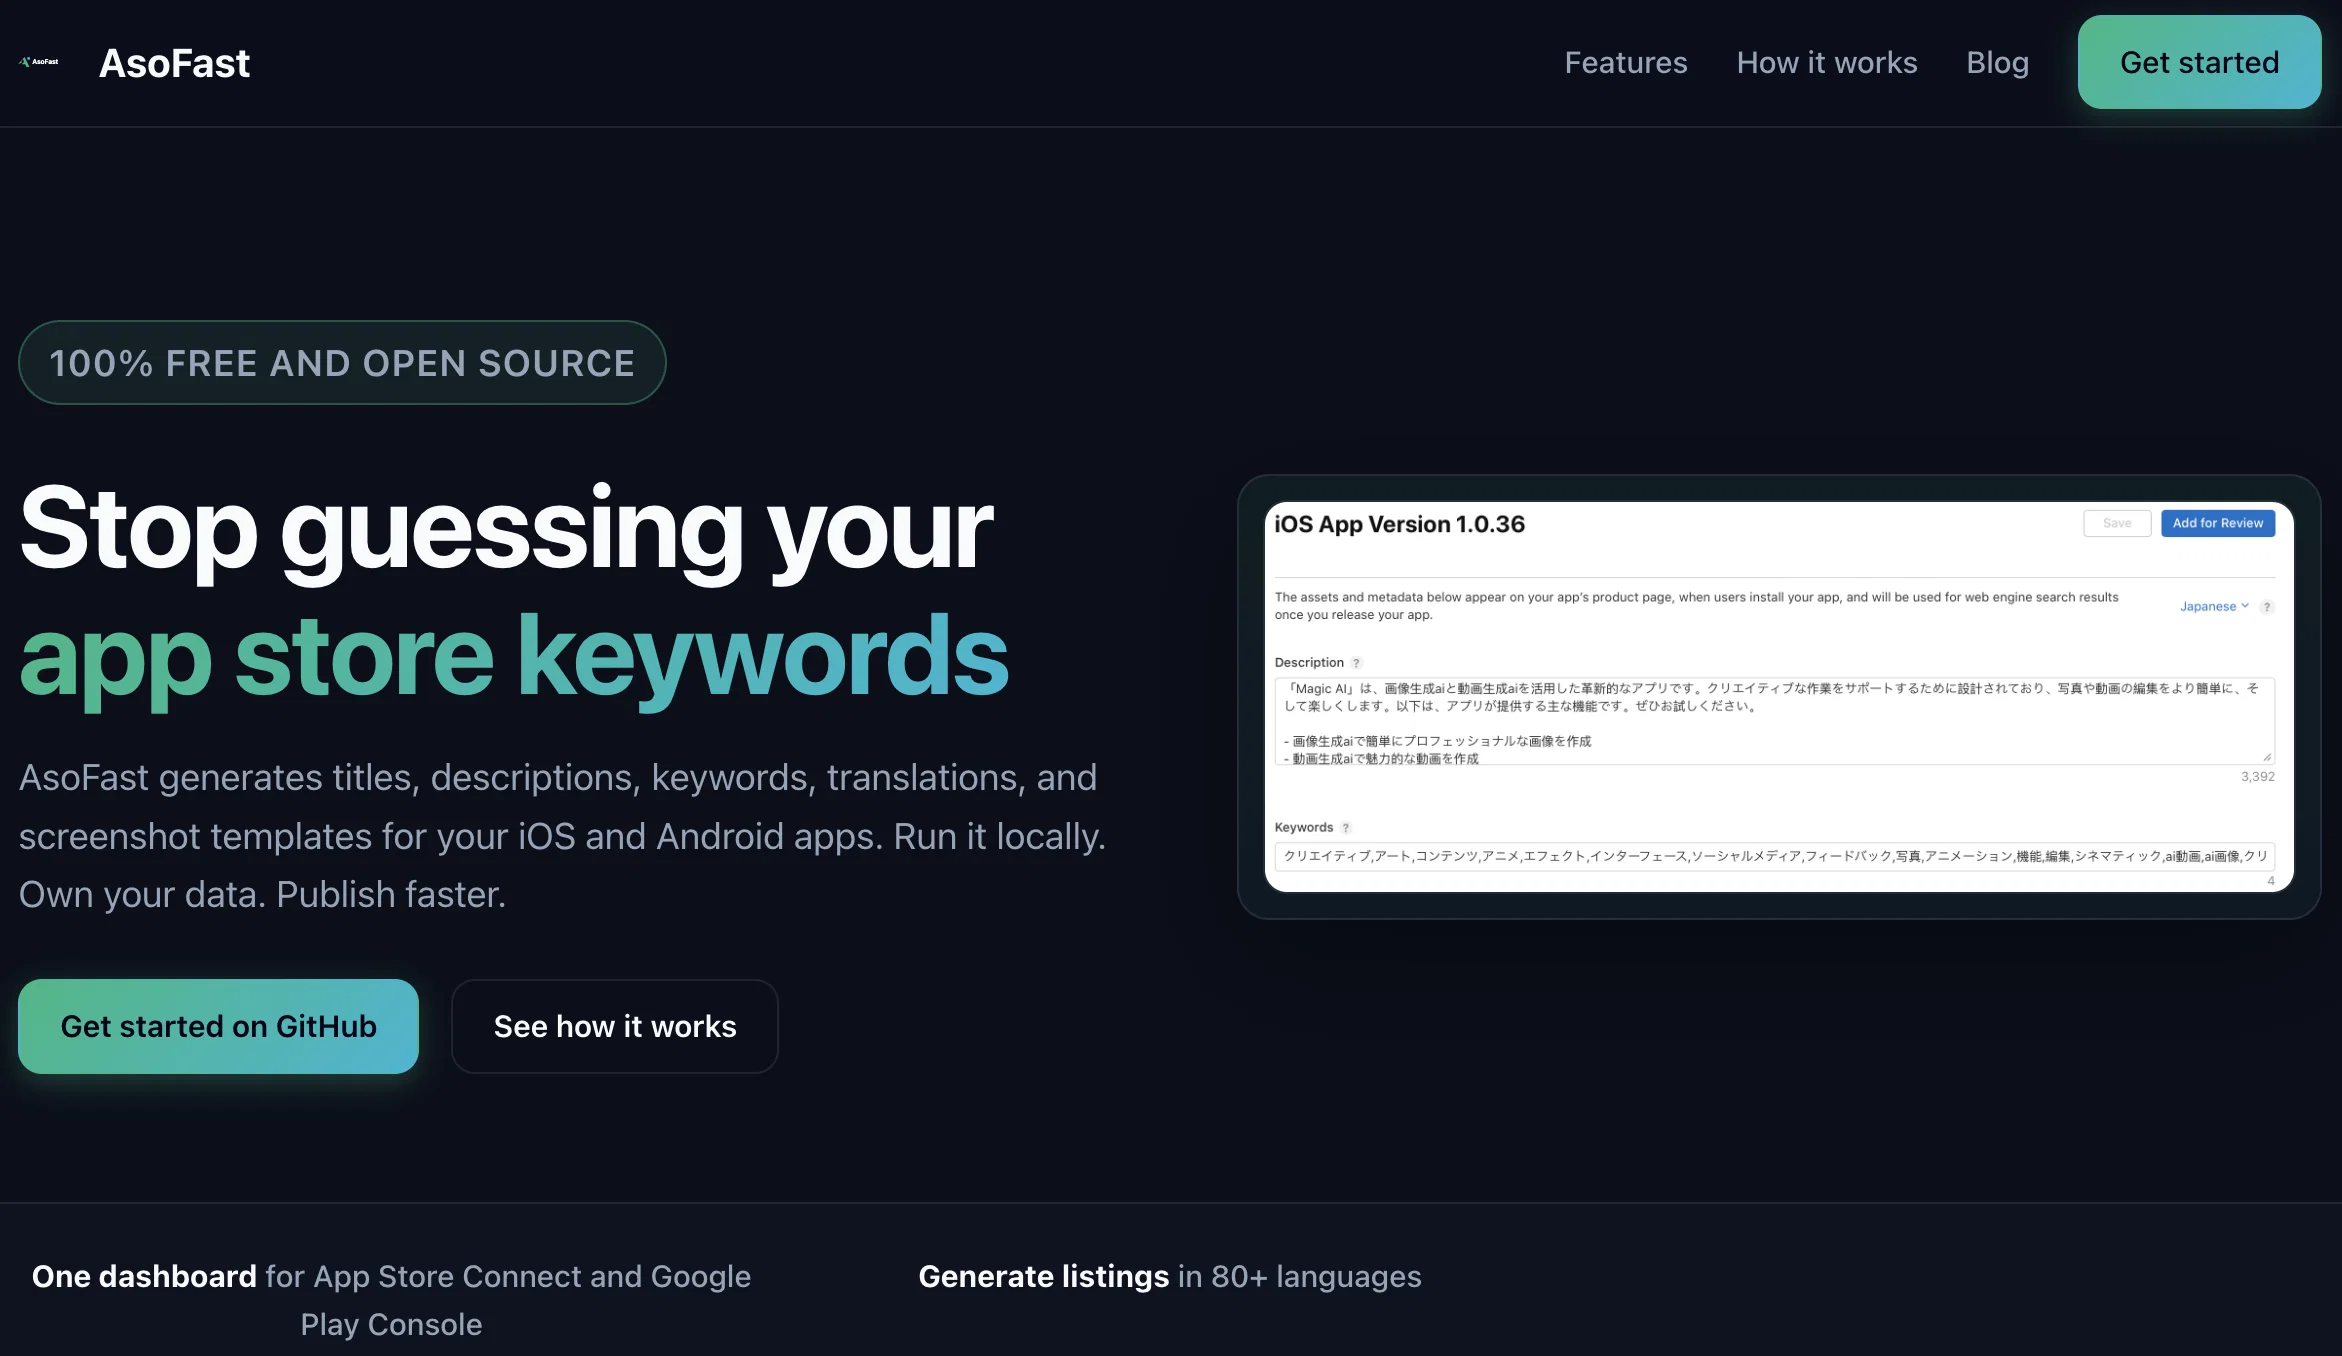The height and width of the screenshot is (1356, 2342).
Task: Click the Keywords help question icon
Action: [1345, 828]
